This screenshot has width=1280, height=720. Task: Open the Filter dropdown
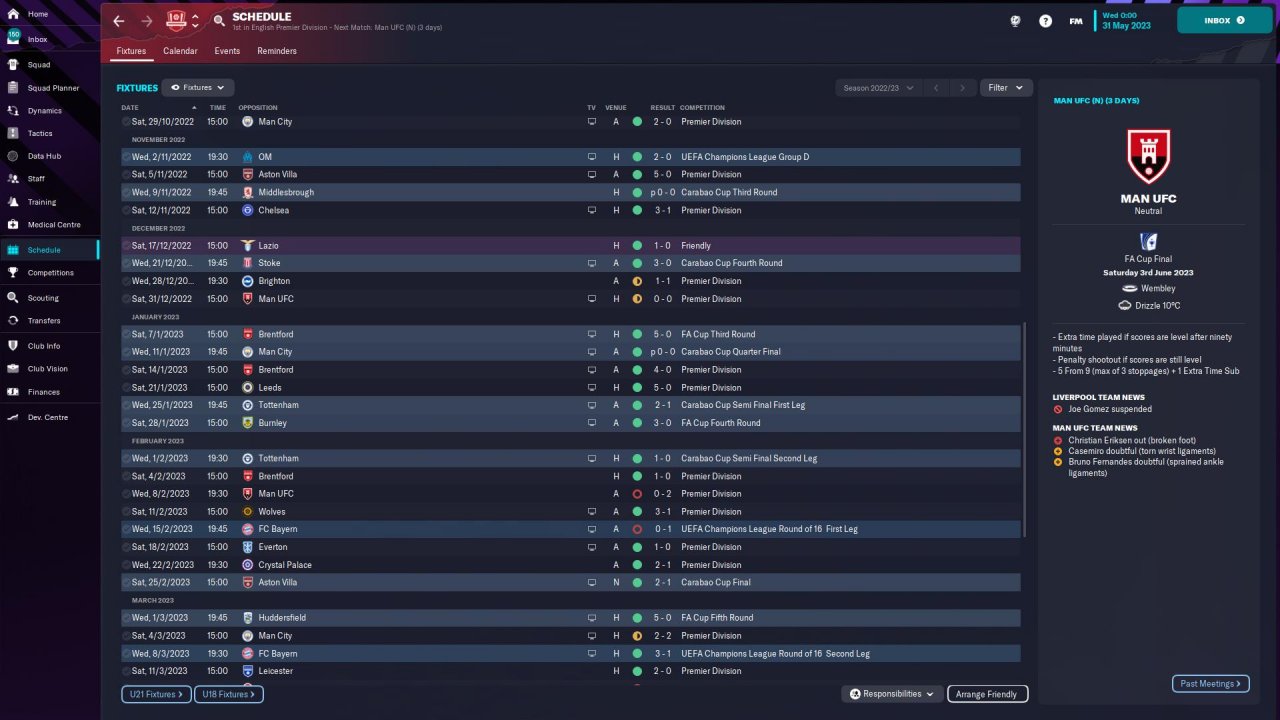[x=1006, y=88]
